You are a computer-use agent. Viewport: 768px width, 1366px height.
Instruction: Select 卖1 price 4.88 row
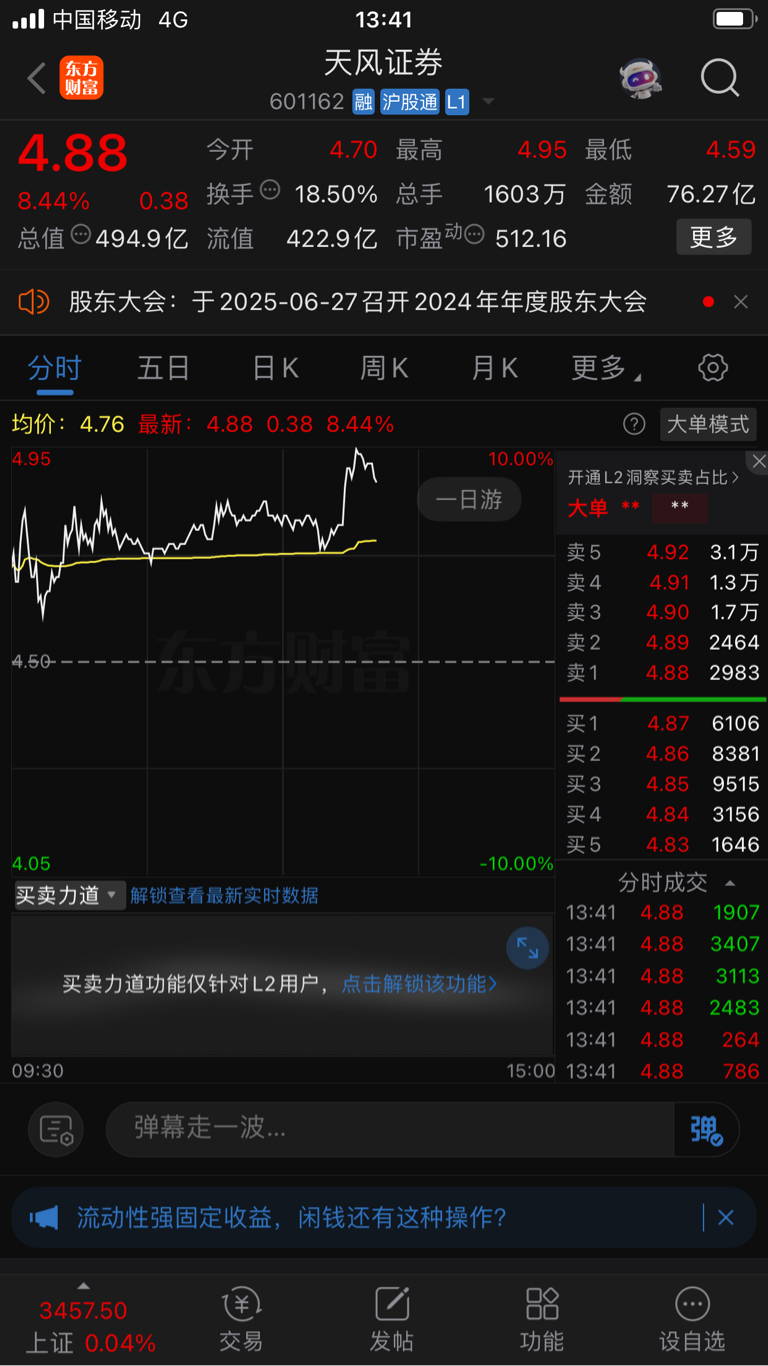662,673
